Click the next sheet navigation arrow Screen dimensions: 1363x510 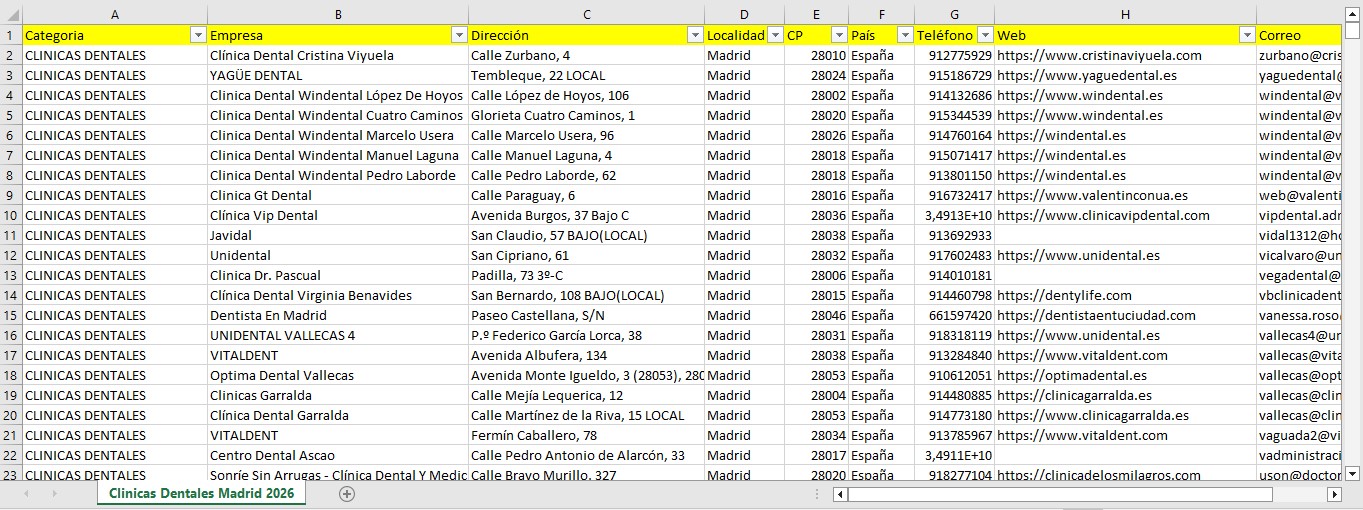point(54,494)
